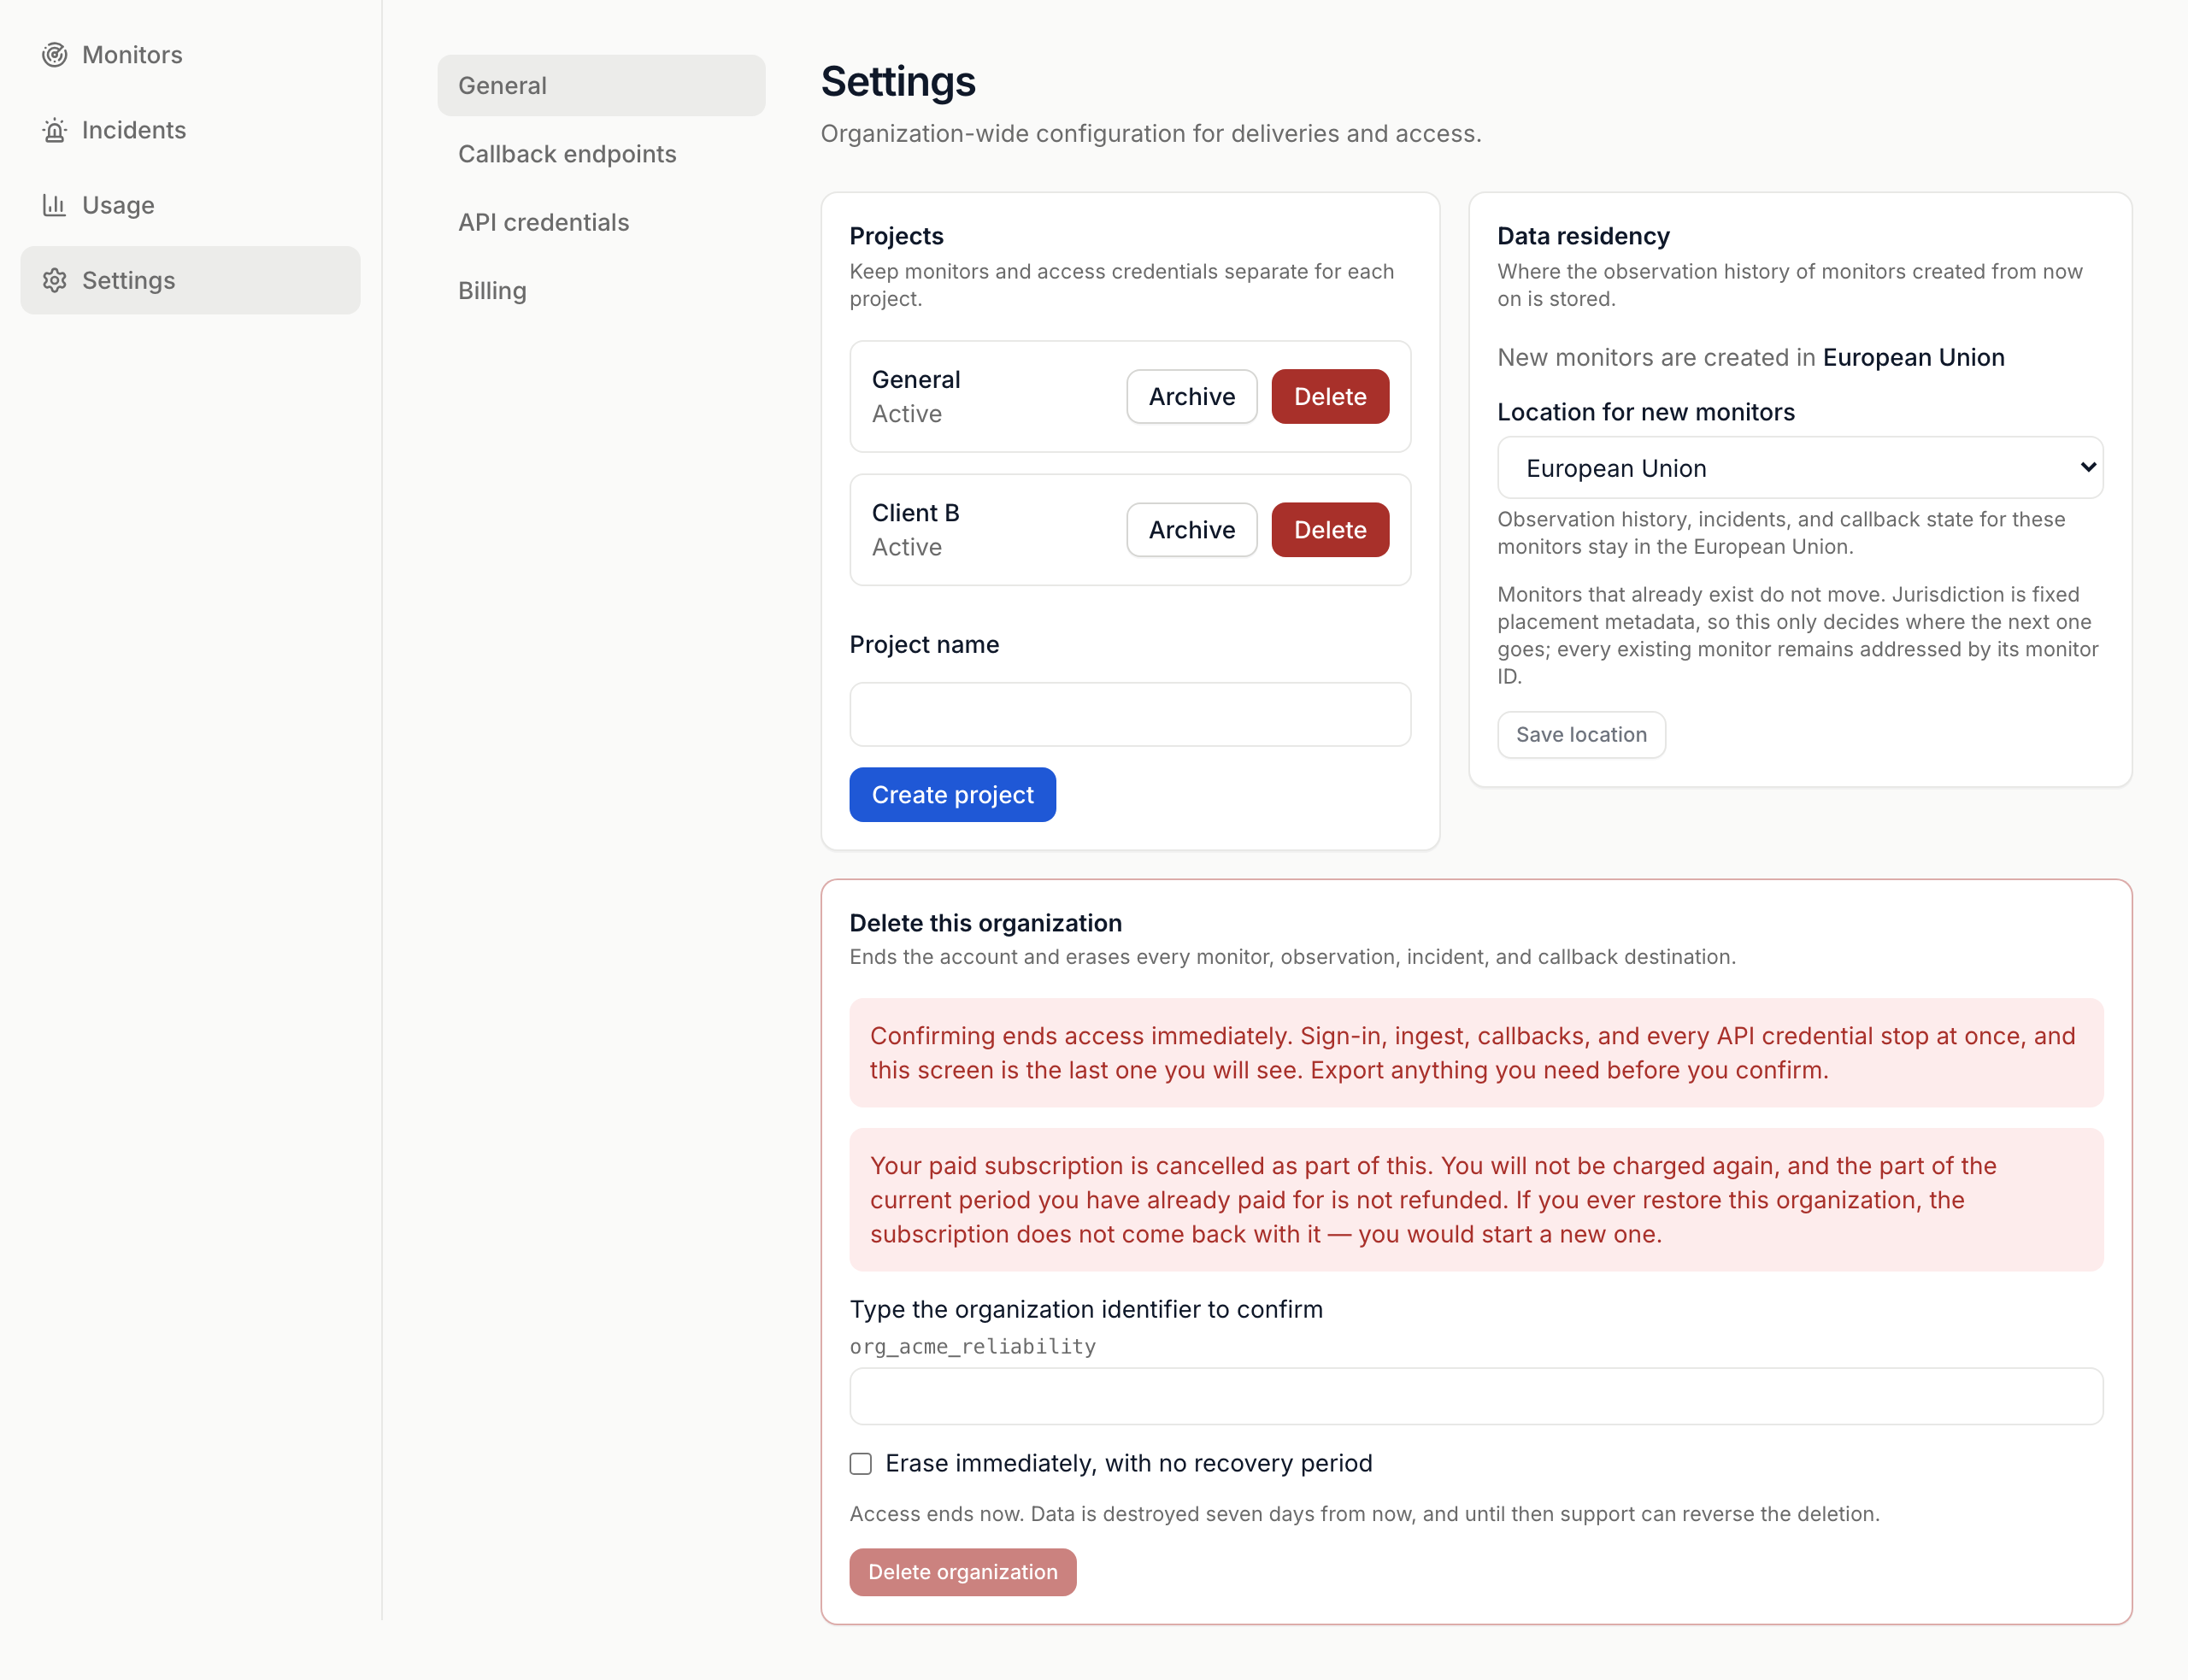Viewport: 2188px width, 1680px height.
Task: Delete the General project
Action: (x=1330, y=396)
